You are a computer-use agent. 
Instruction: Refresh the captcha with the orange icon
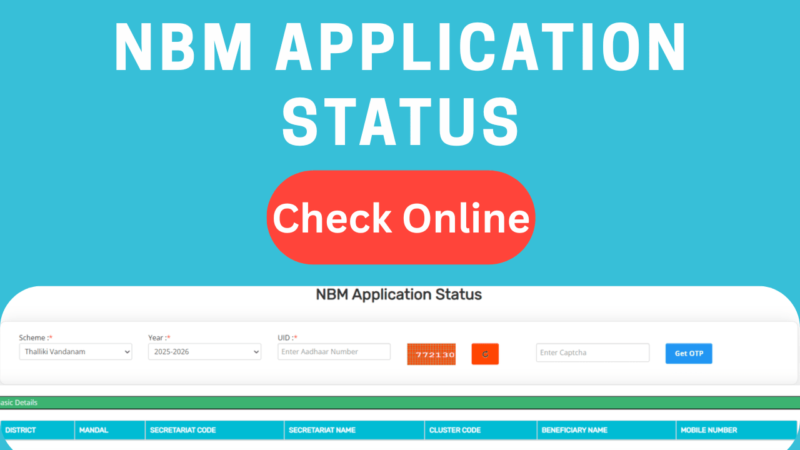(485, 354)
